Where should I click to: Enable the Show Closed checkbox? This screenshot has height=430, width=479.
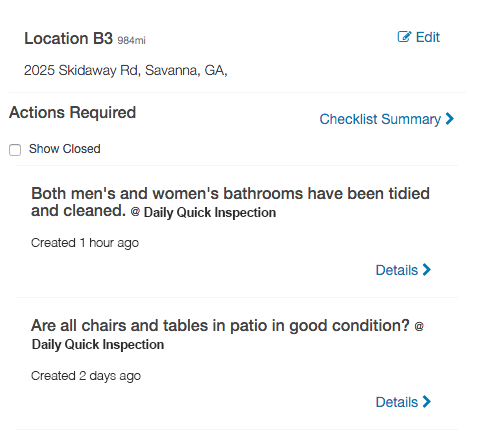[15, 150]
